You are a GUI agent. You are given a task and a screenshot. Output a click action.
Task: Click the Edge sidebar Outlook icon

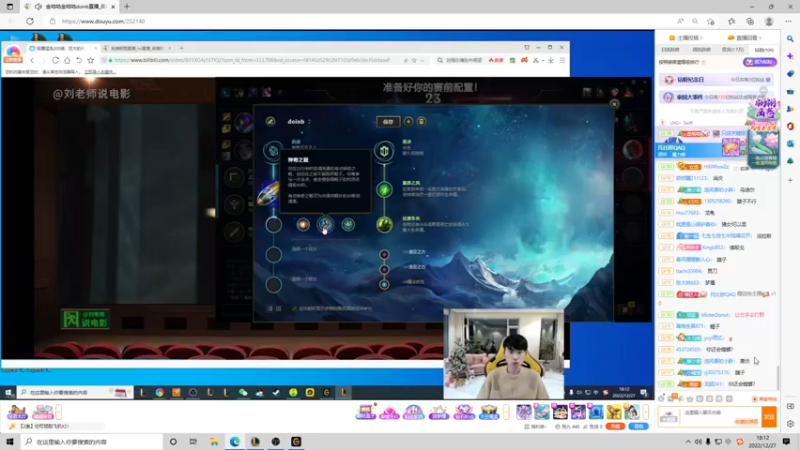tap(790, 143)
